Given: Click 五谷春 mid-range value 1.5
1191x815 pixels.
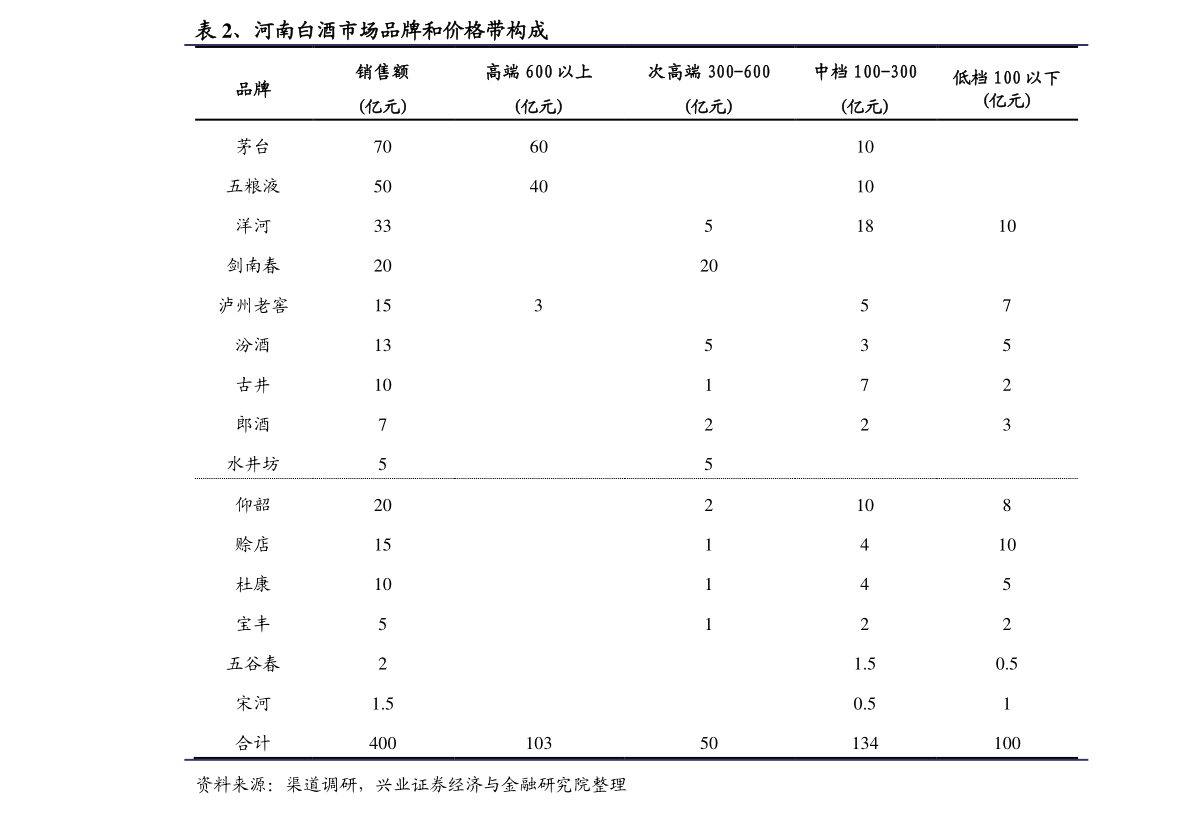Looking at the screenshot, I should tap(864, 663).
